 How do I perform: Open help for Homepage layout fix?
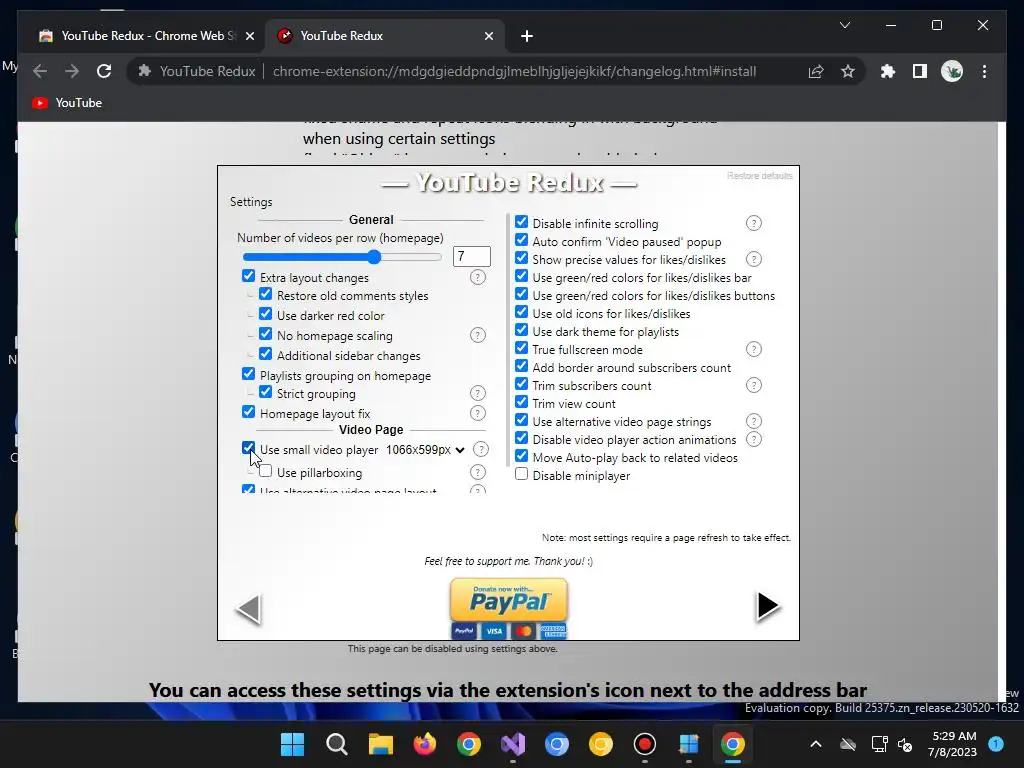click(478, 413)
